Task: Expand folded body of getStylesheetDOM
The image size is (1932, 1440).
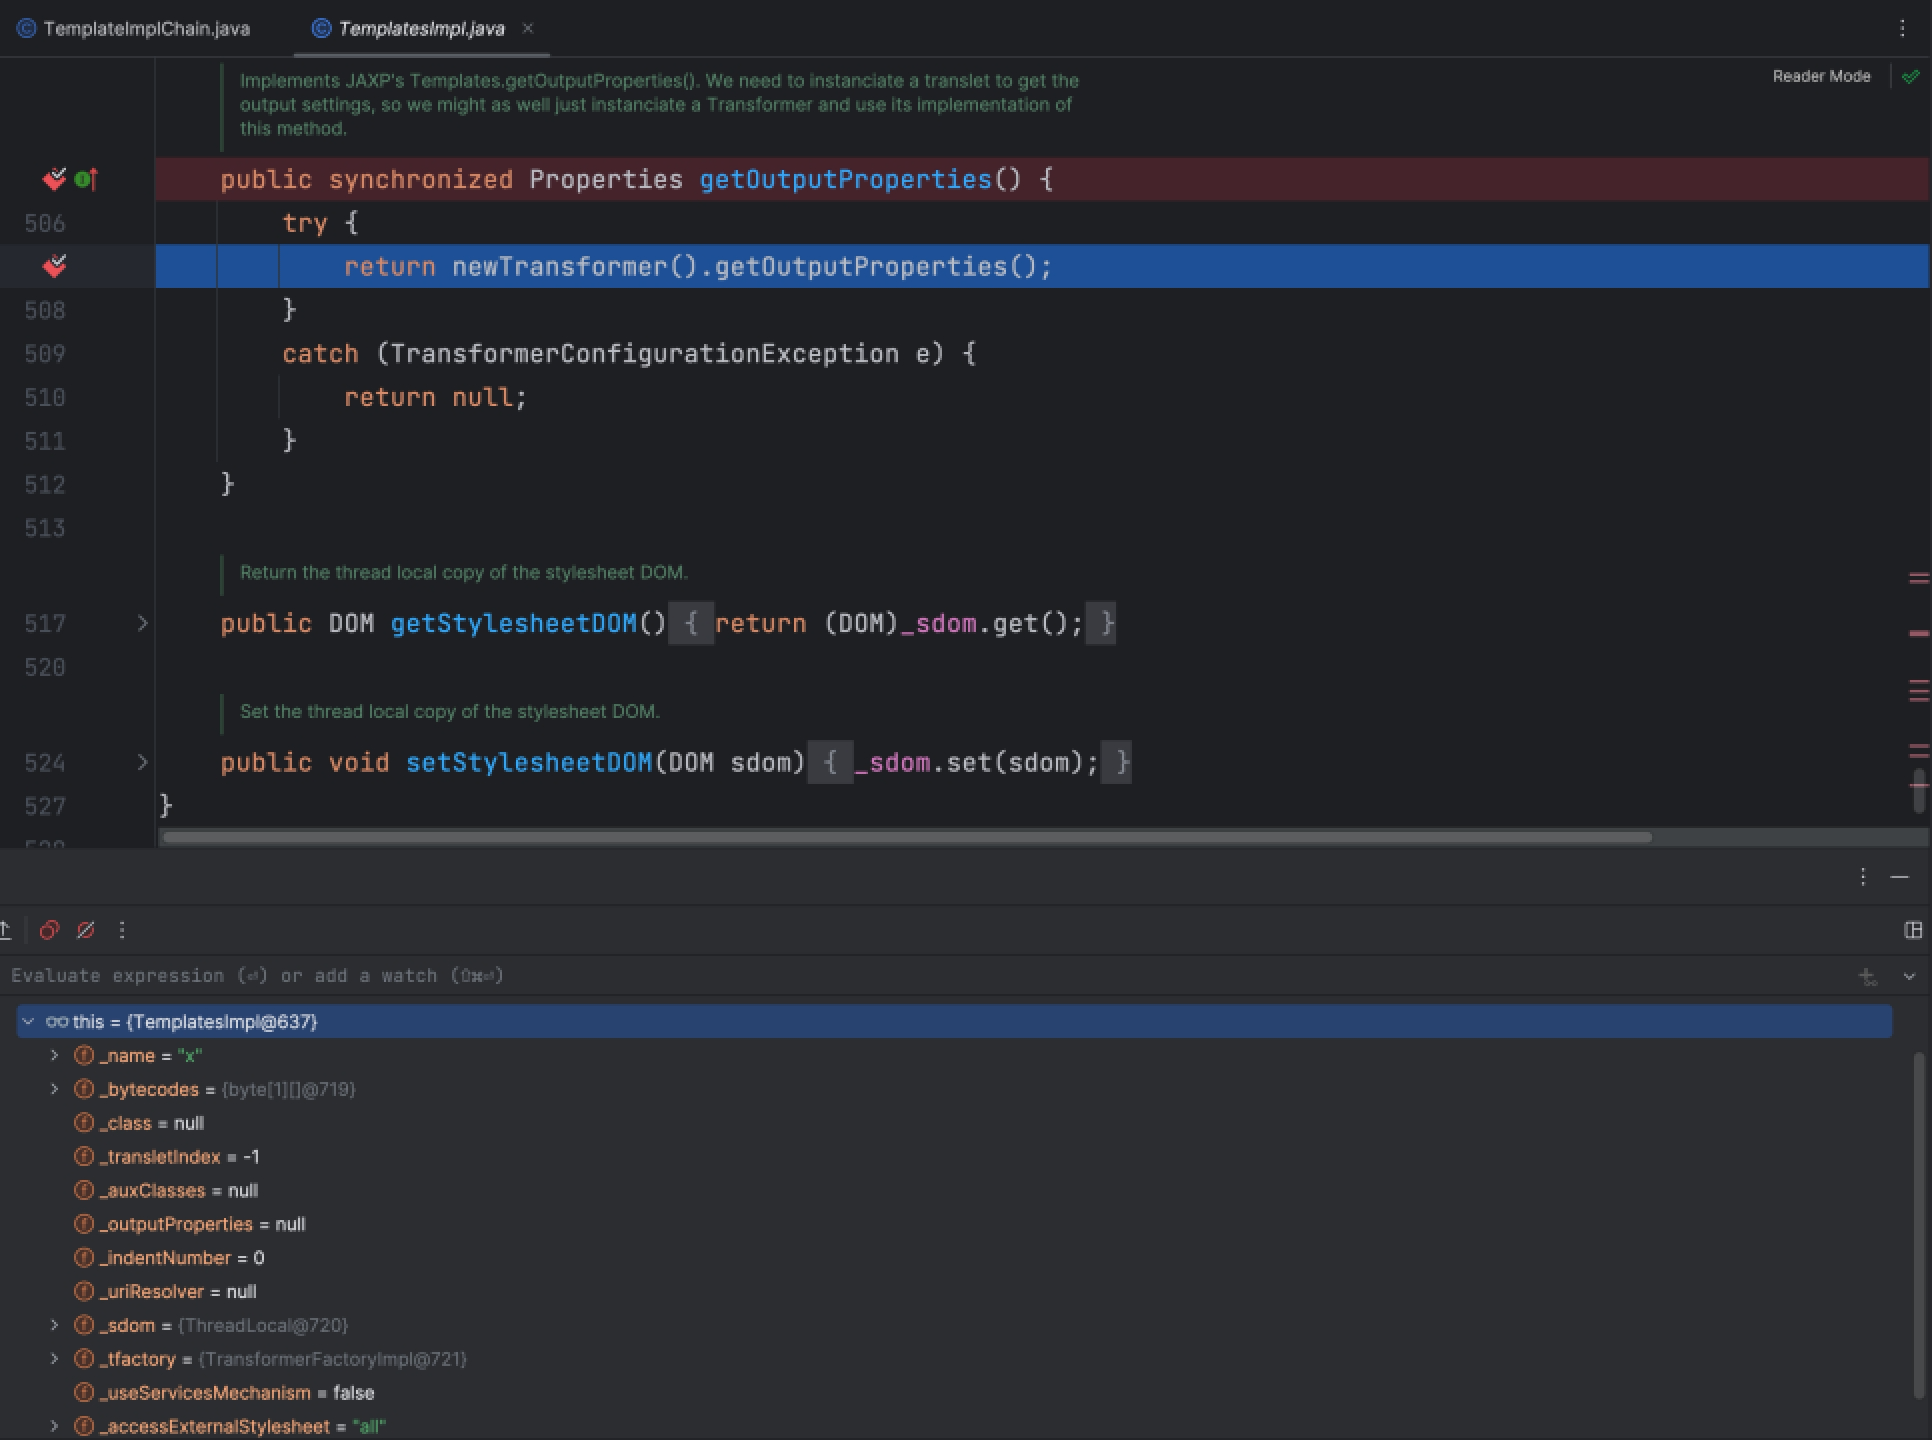Action: pyautogui.click(x=691, y=623)
